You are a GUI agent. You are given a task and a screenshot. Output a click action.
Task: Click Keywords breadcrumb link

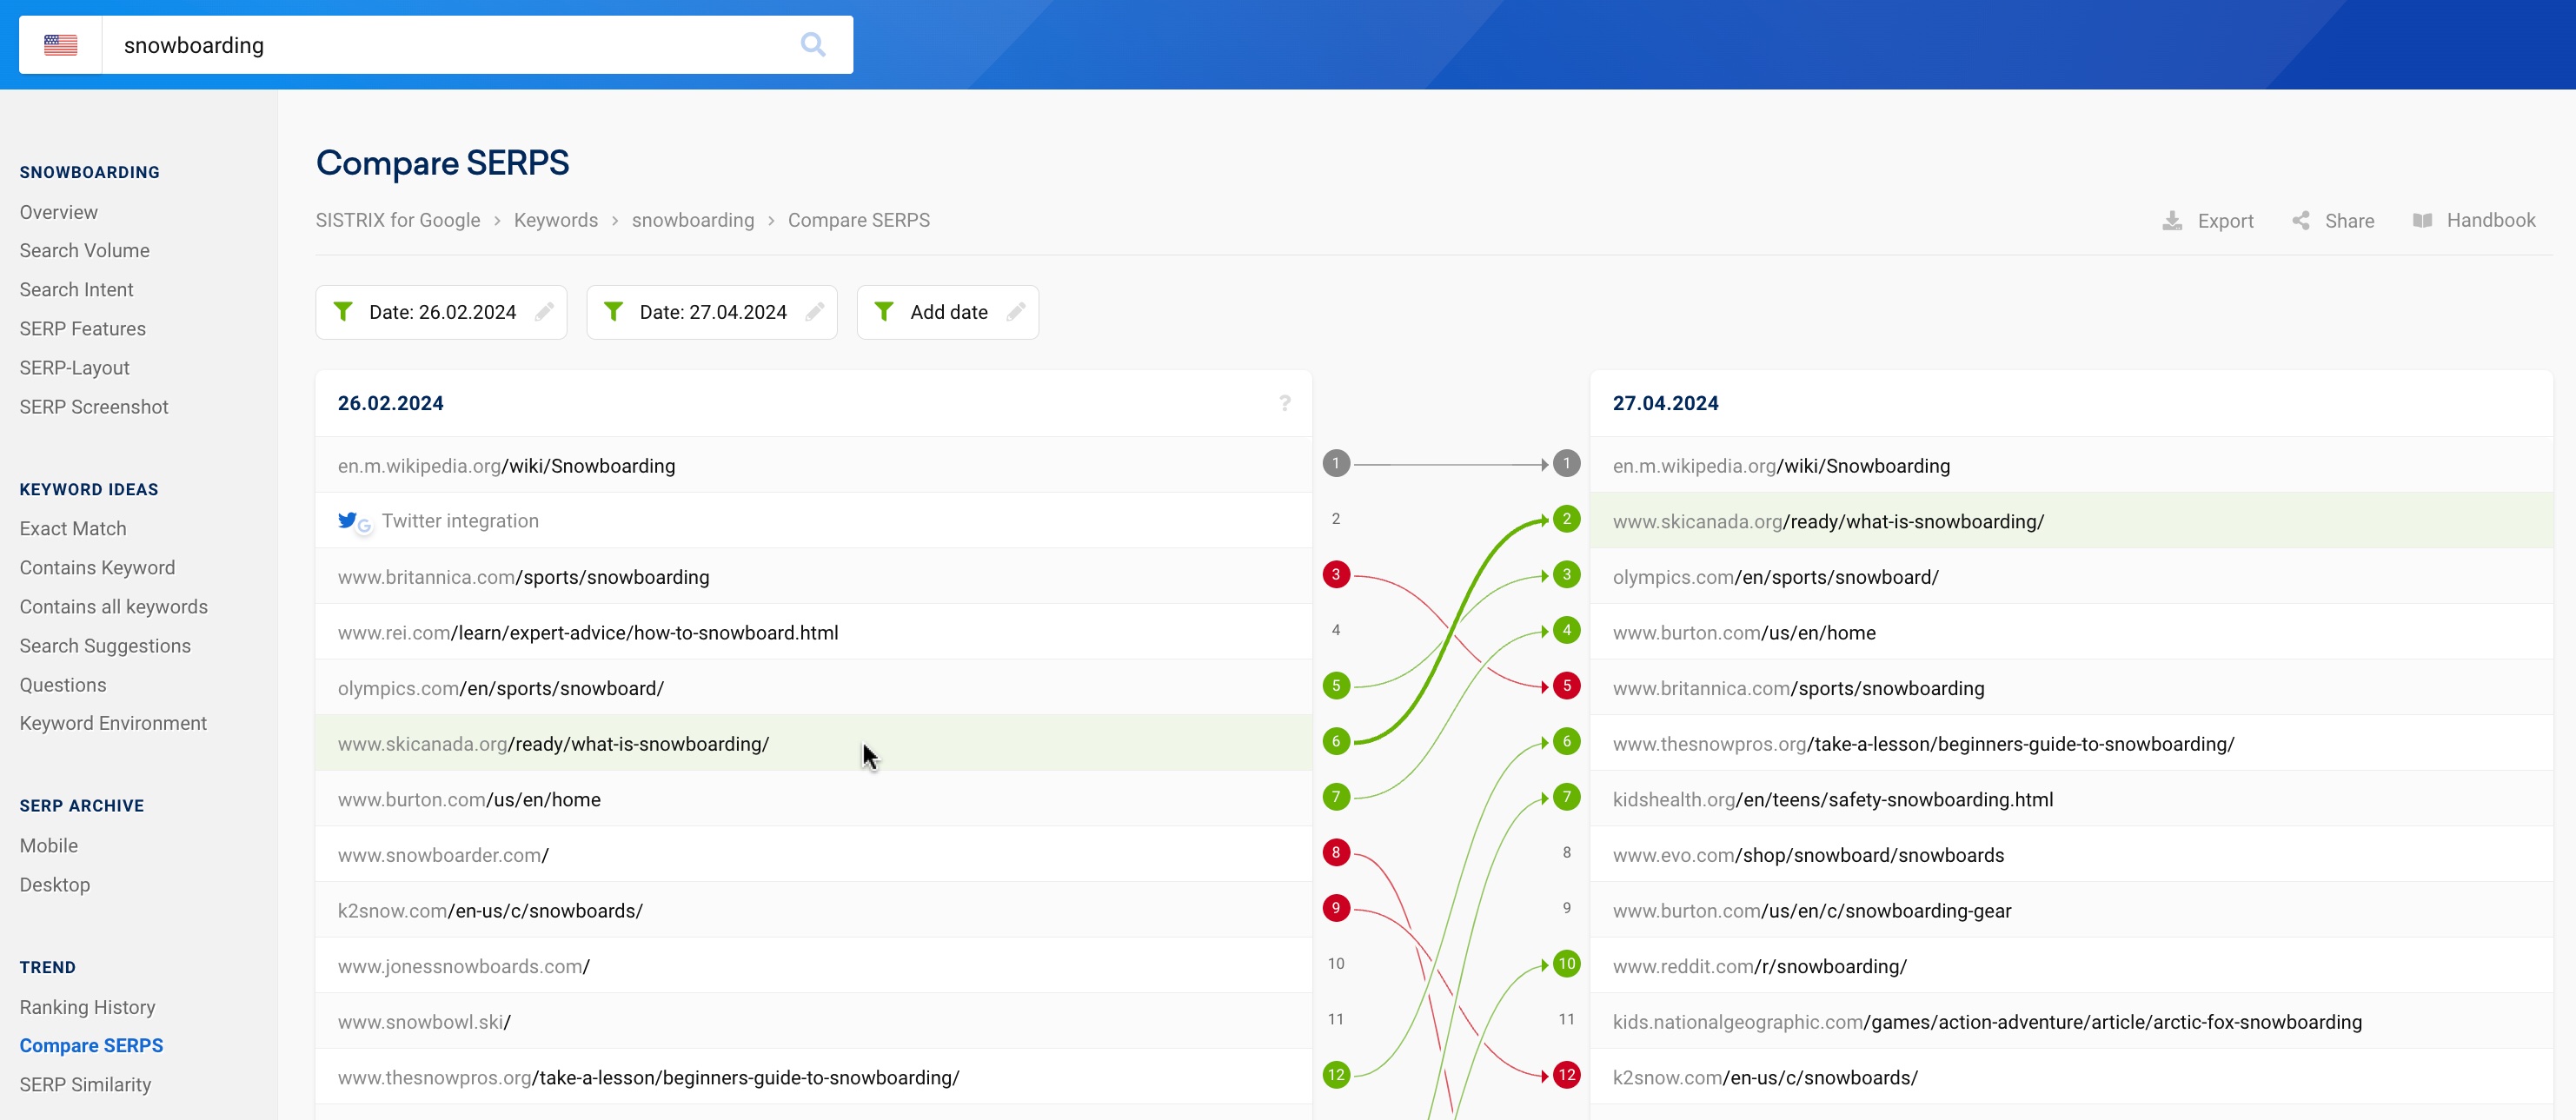pos(556,220)
